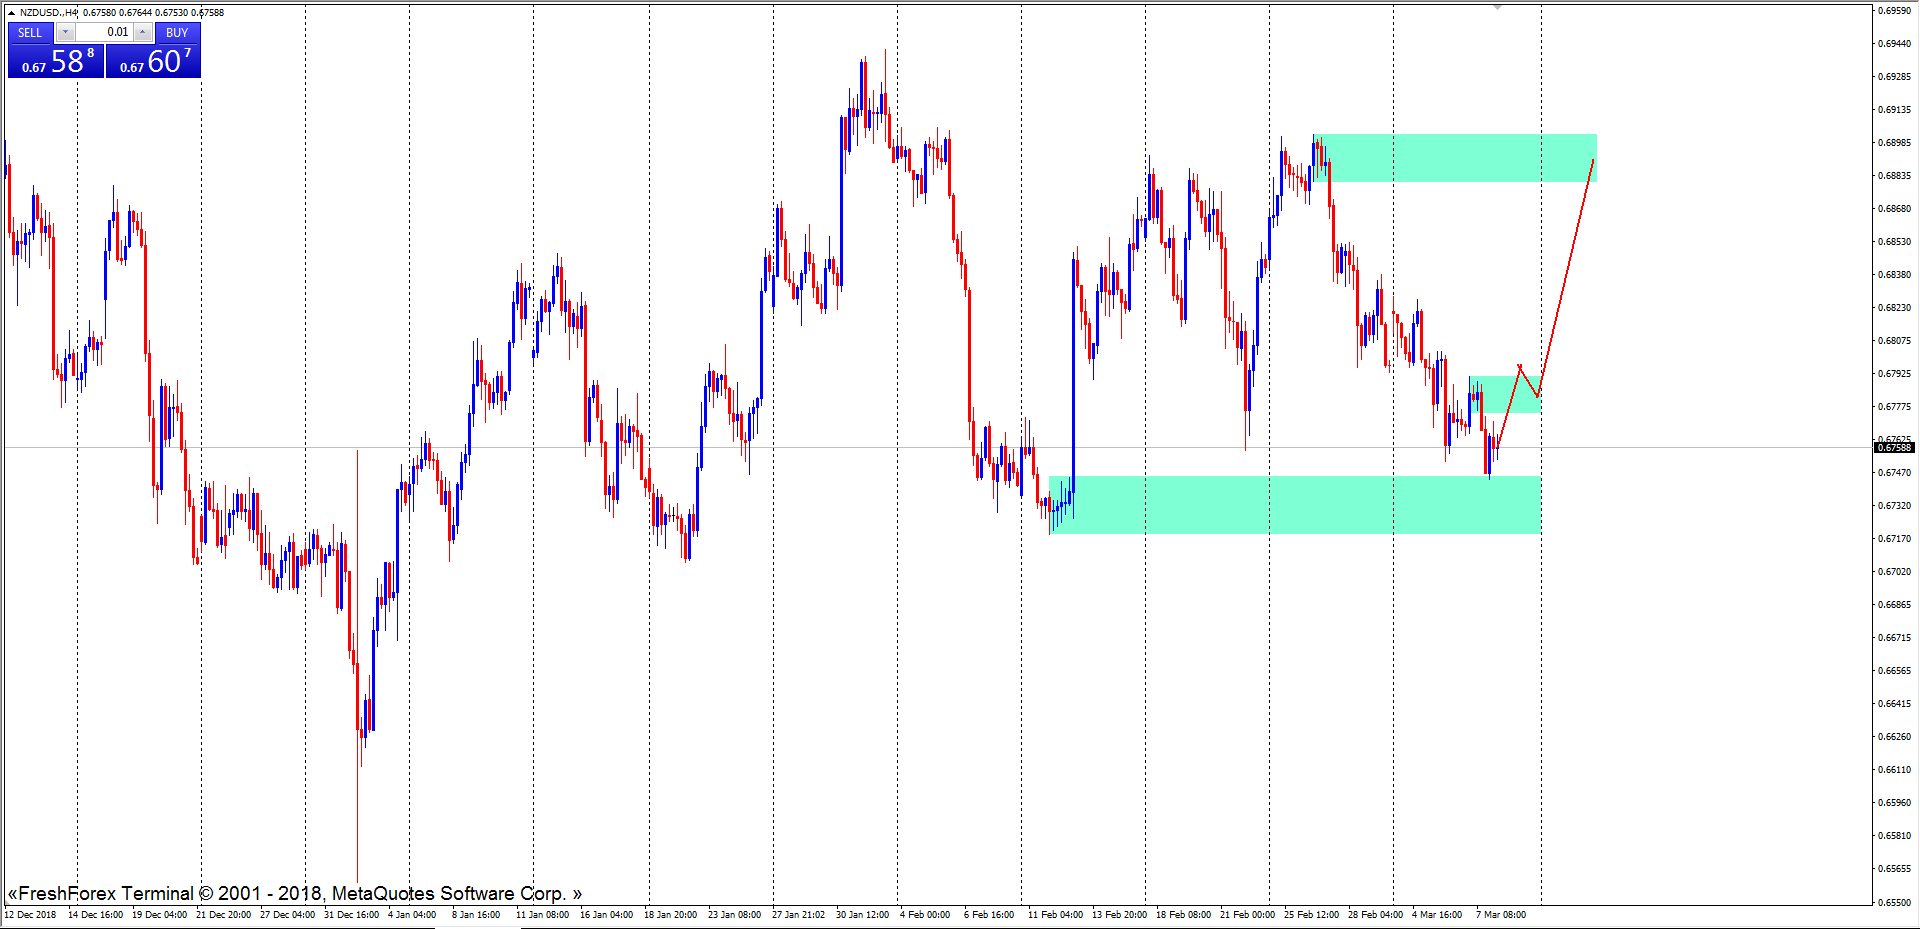
Task: Click the NZDUSD.,H4 chart title text
Action: click(x=48, y=13)
